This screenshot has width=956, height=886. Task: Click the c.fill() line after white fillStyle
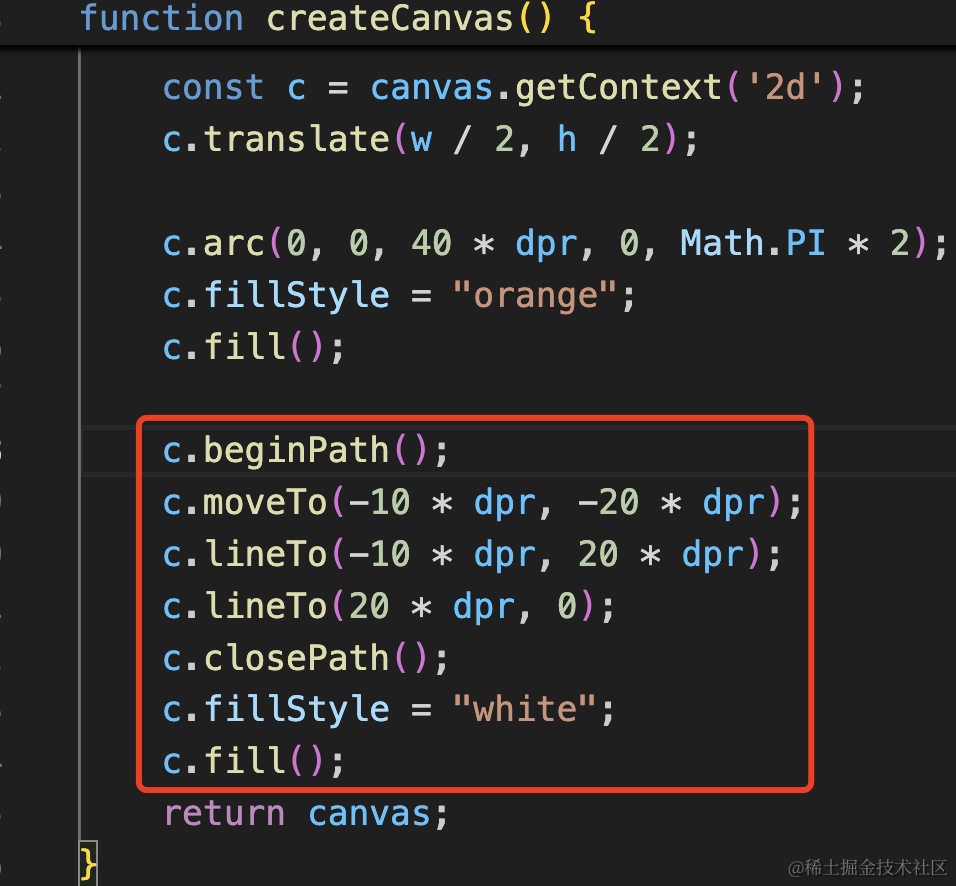[254, 762]
